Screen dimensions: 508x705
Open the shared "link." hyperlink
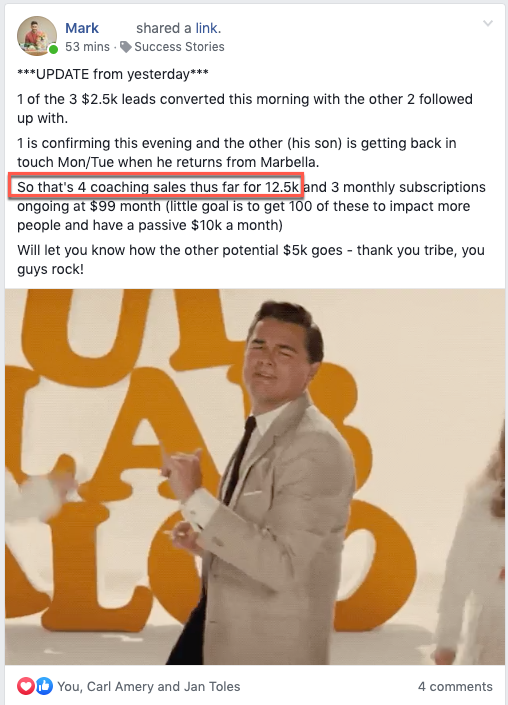tap(208, 28)
